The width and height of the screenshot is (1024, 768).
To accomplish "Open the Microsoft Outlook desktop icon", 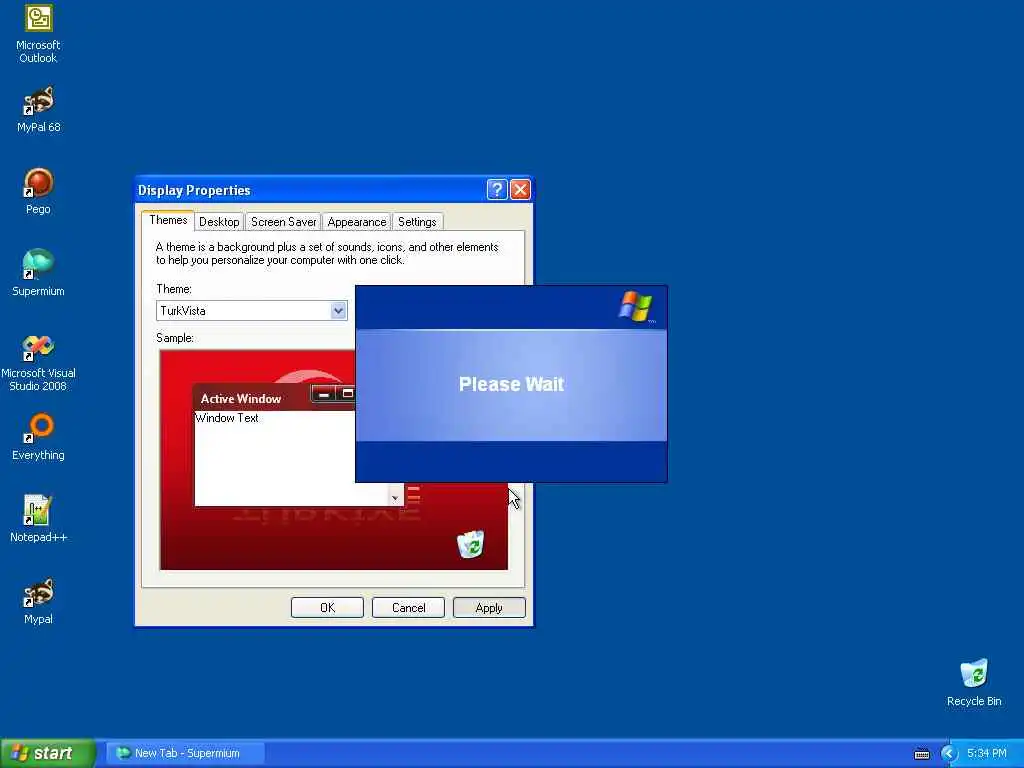I will pos(39,33).
